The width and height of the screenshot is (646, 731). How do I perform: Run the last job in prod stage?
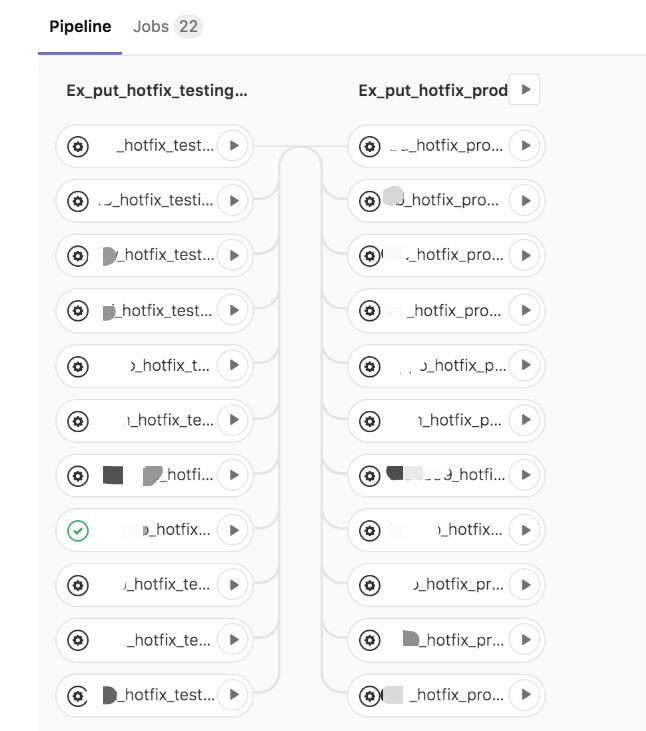[x=525, y=694]
